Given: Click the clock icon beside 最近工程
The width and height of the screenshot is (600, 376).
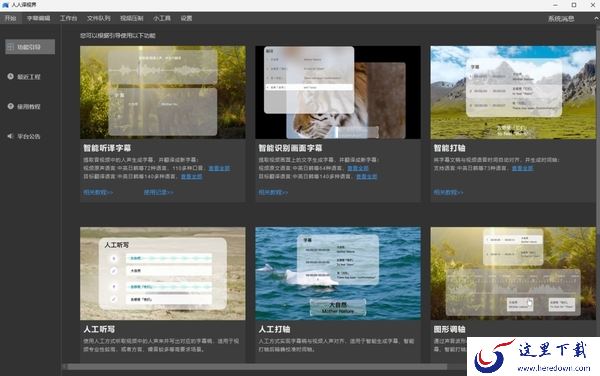Looking at the screenshot, I should tap(11, 77).
